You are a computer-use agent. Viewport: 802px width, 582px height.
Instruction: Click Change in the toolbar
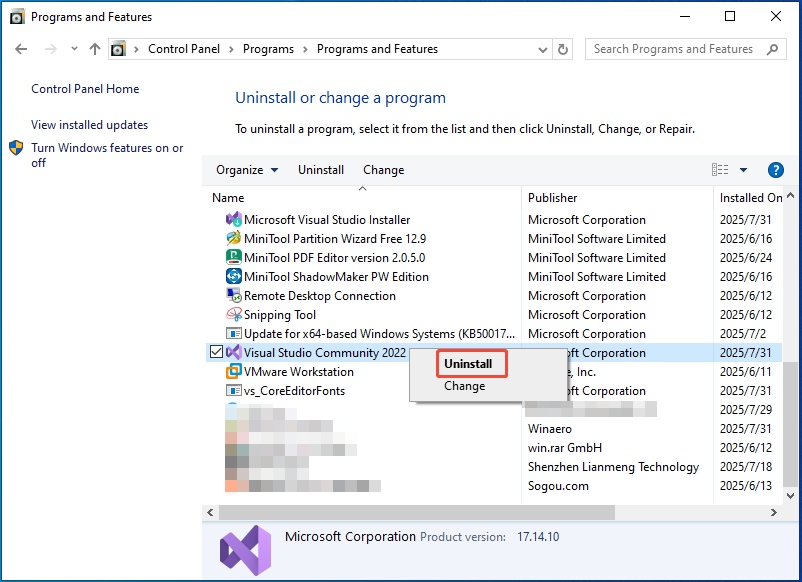[x=384, y=170]
